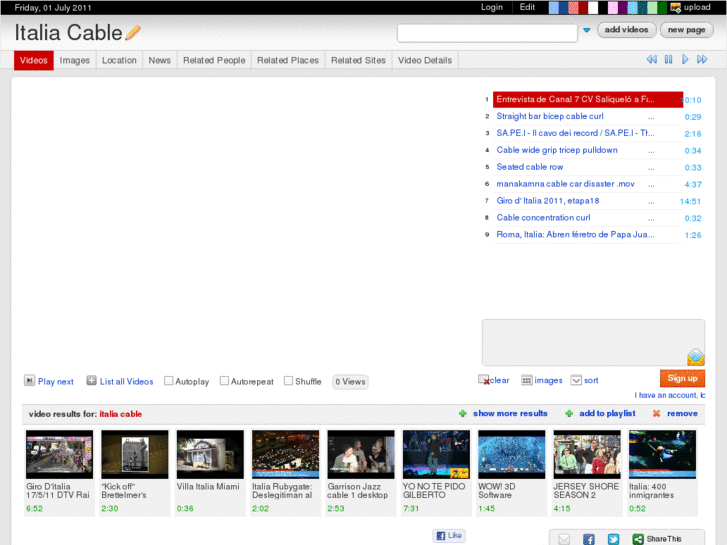Toggle the Autoplay checkbox
Viewport: 727px width, 545px height.
169,381
